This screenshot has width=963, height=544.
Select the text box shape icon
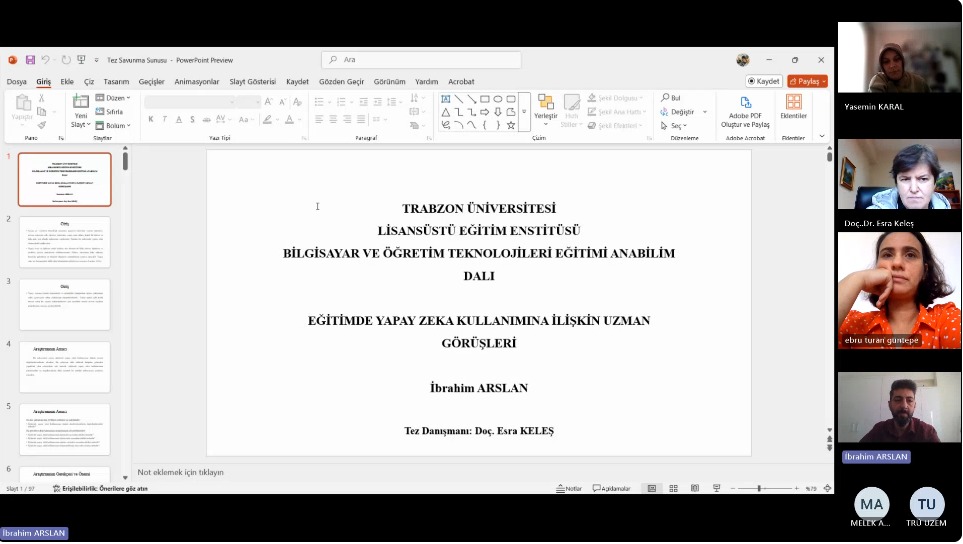coord(446,99)
